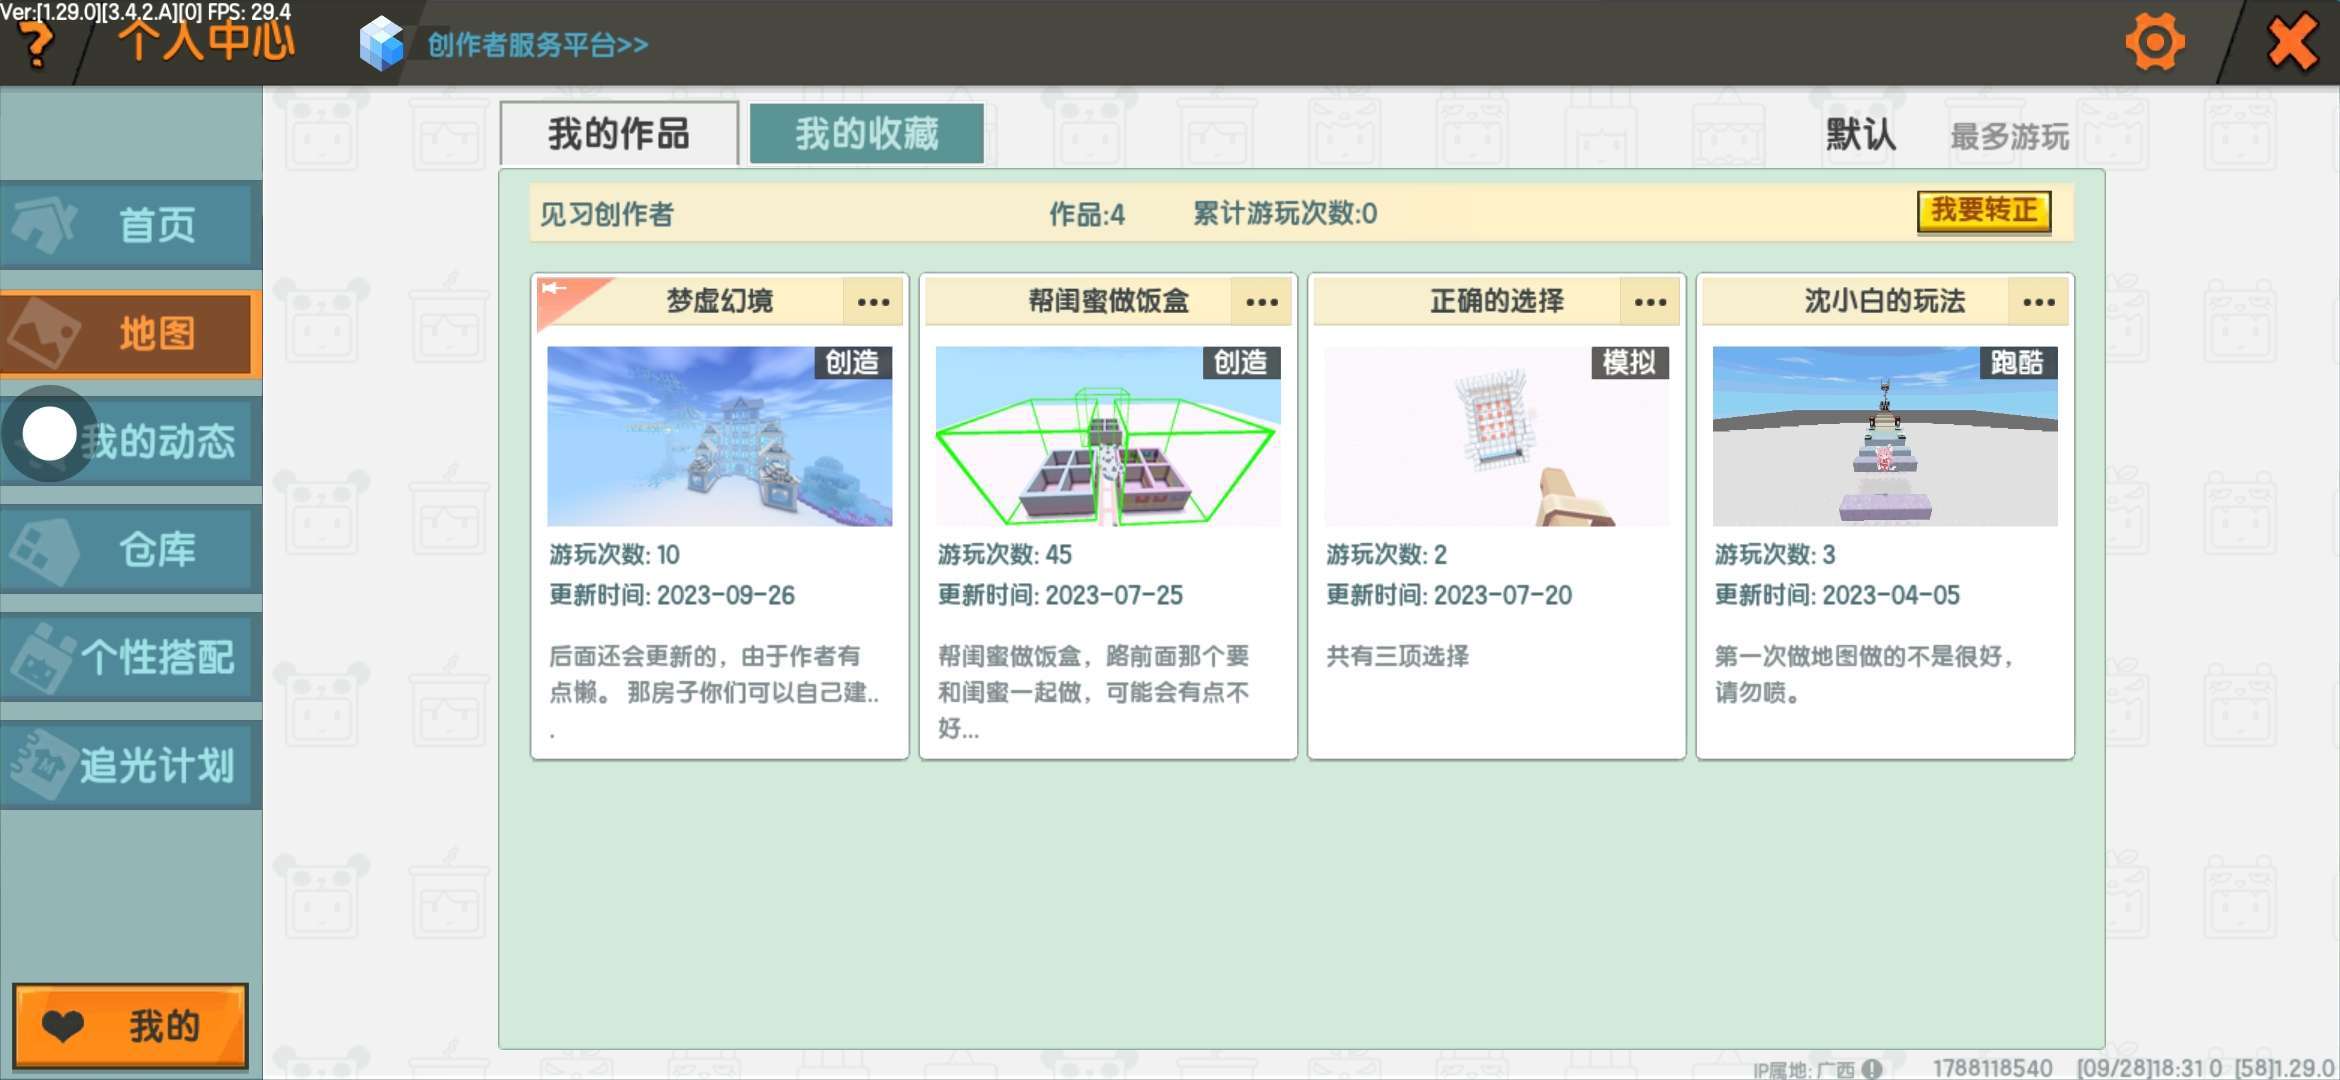Open settings with the orange gear icon
This screenshot has width=2340, height=1080.
pos(2154,43)
